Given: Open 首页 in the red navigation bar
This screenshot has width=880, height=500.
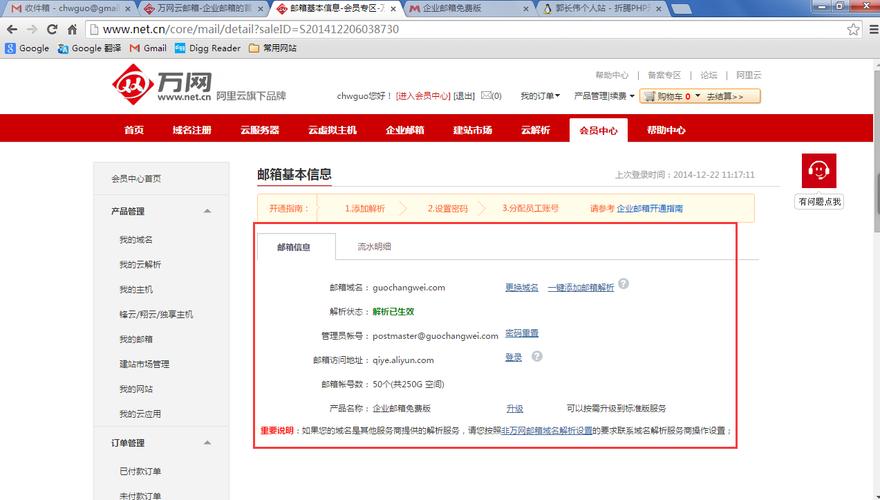Looking at the screenshot, I should (134, 130).
